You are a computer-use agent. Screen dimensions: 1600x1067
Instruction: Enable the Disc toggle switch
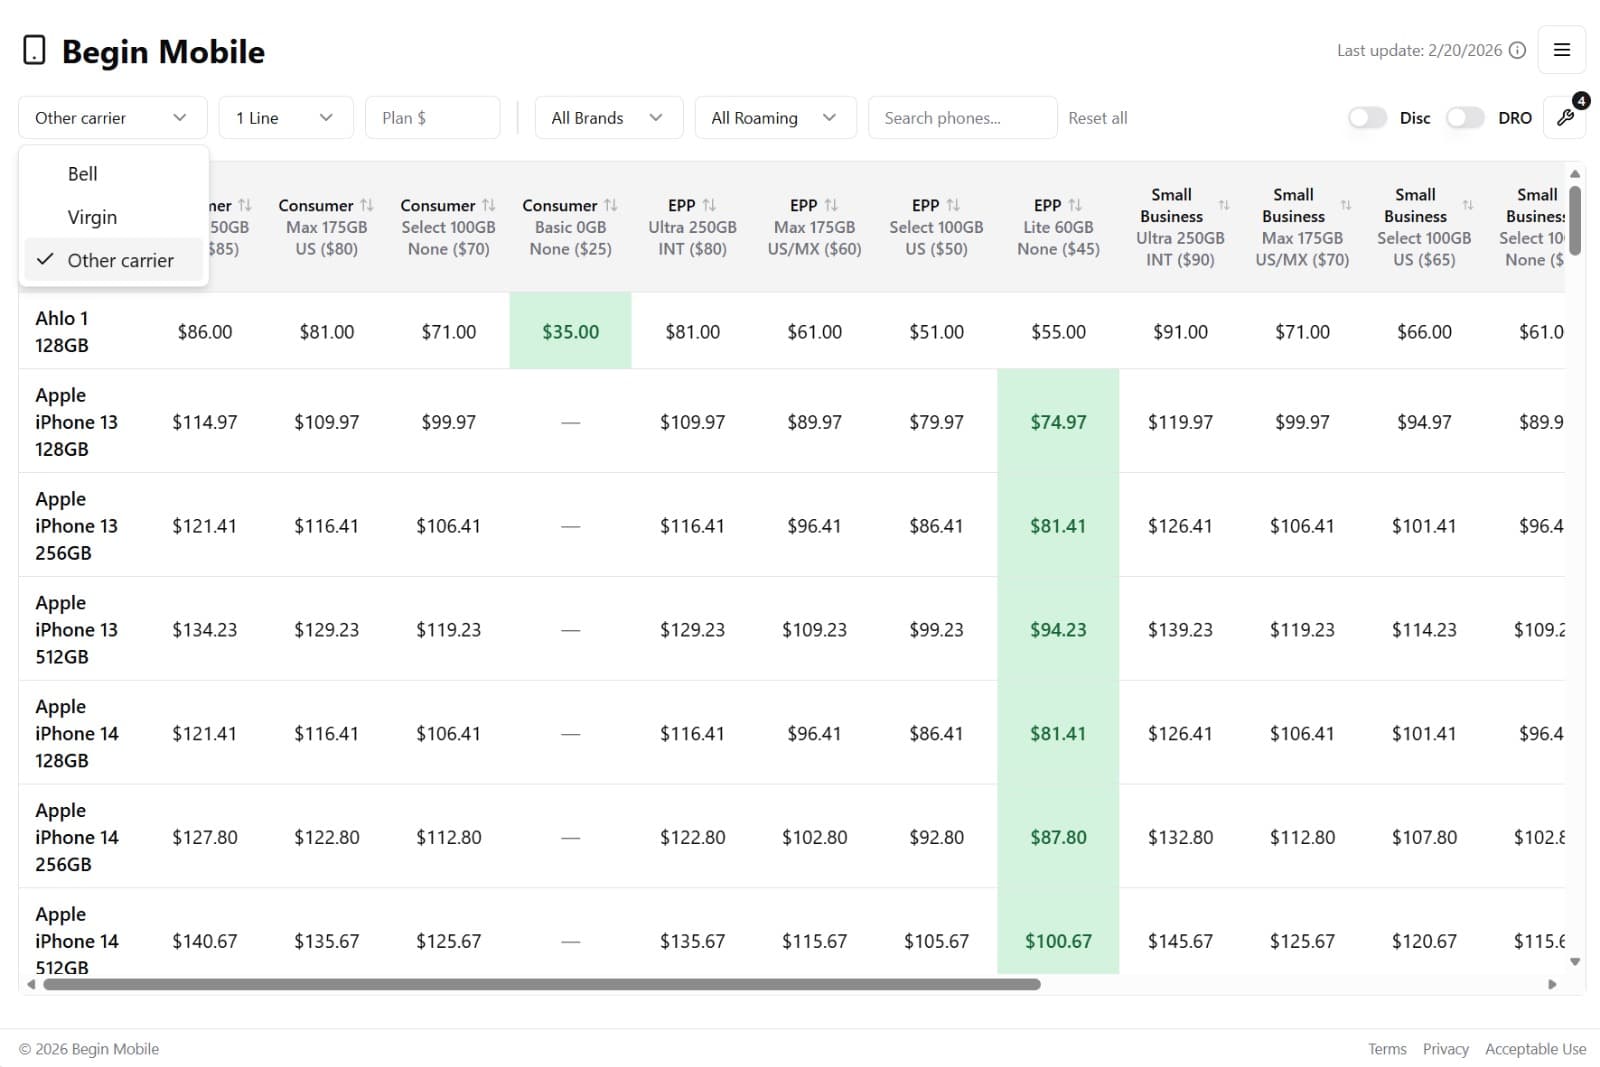click(1367, 118)
